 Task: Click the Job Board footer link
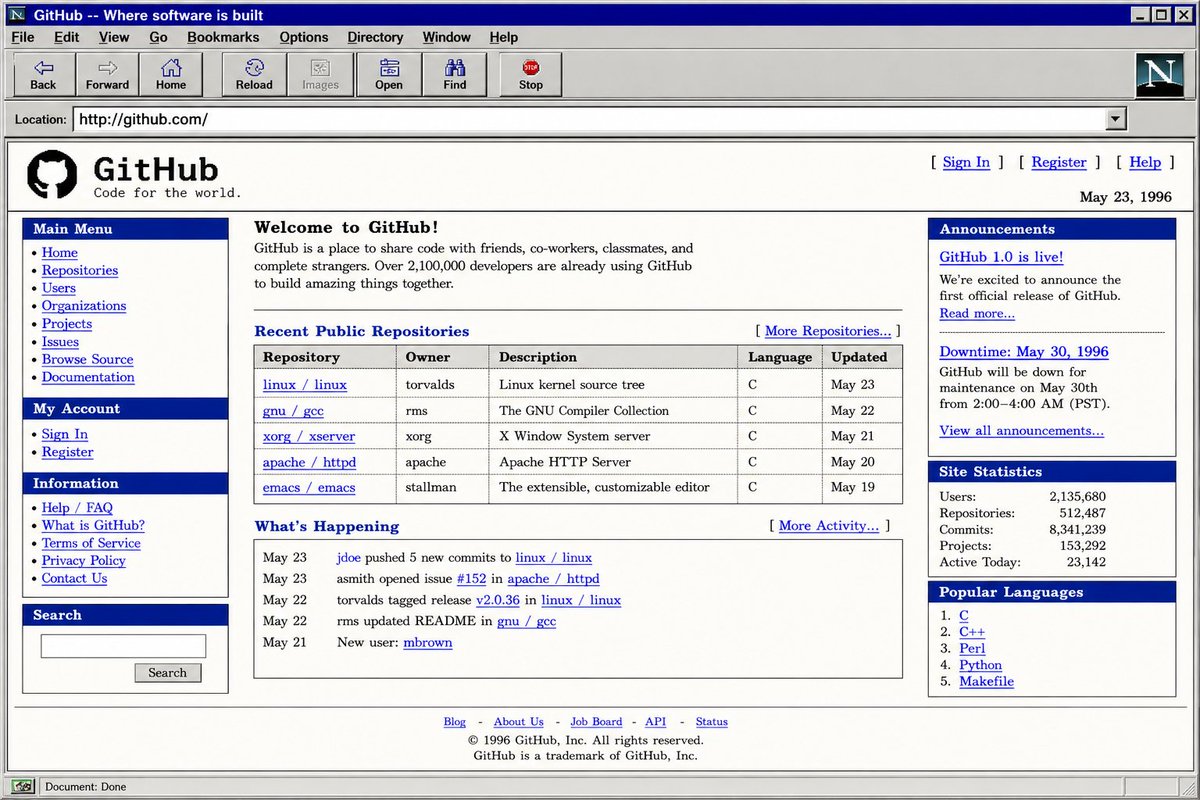coord(596,722)
